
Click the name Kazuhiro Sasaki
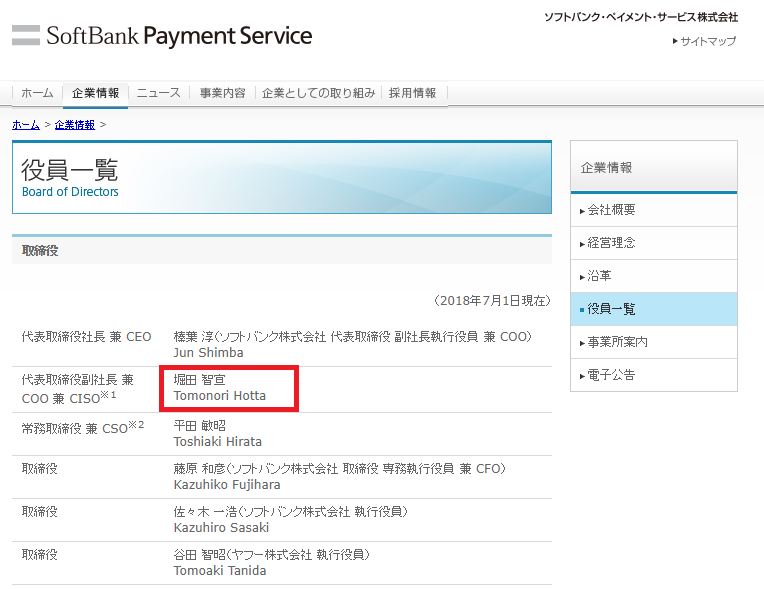(221, 528)
